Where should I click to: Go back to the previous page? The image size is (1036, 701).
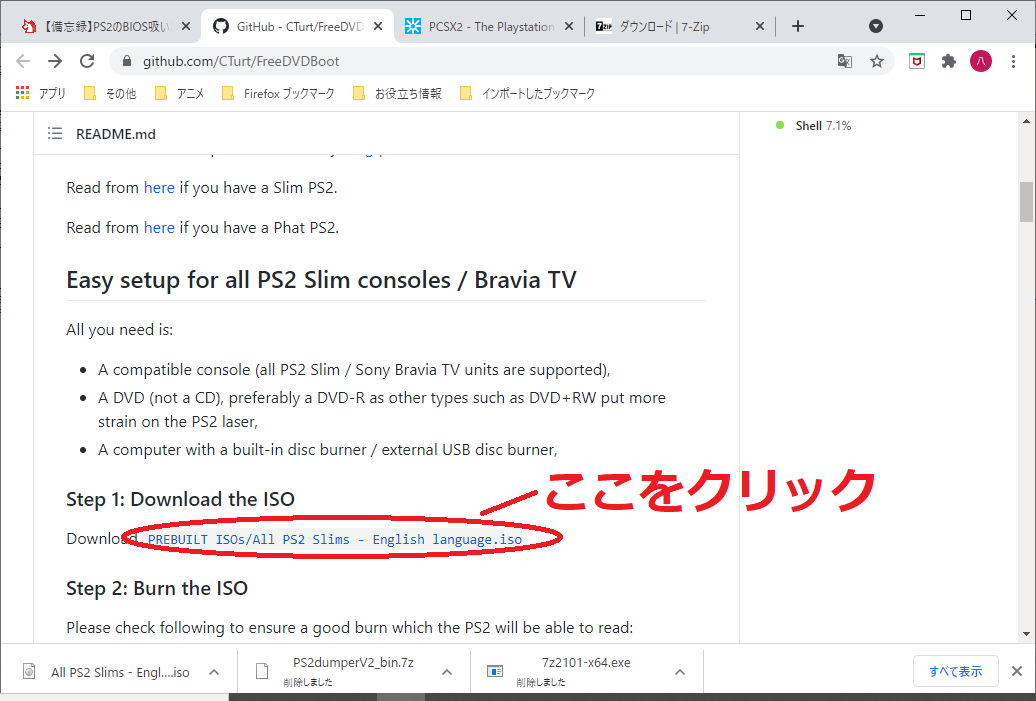click(x=23, y=61)
